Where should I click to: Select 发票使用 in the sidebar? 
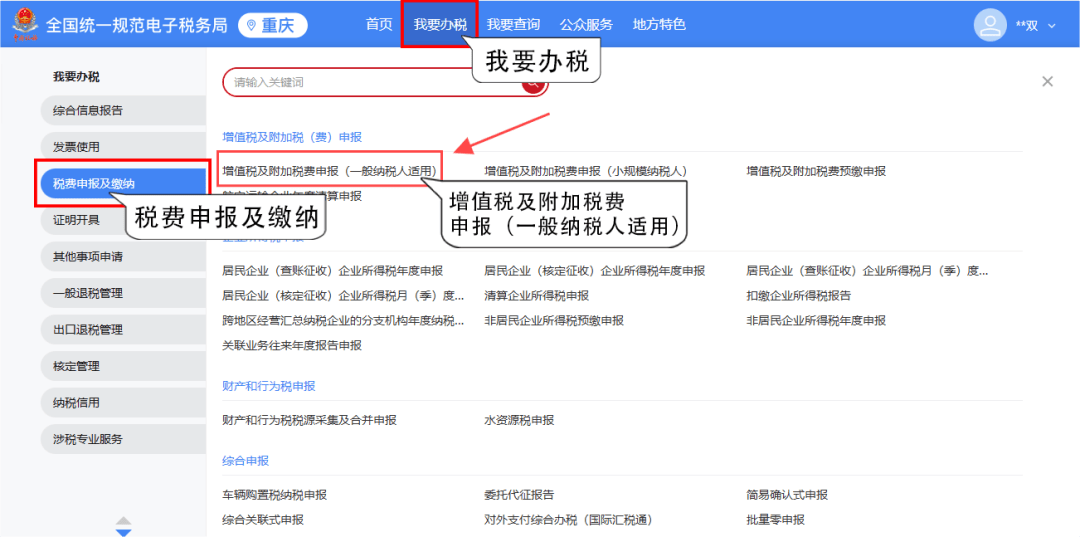pyautogui.click(x=123, y=147)
